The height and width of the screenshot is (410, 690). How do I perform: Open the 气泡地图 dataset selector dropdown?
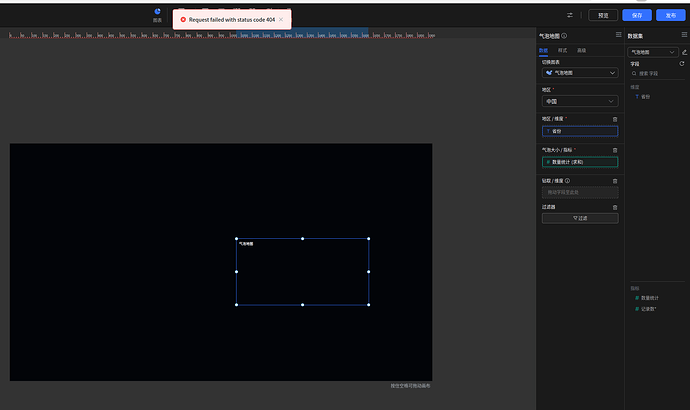click(x=653, y=51)
